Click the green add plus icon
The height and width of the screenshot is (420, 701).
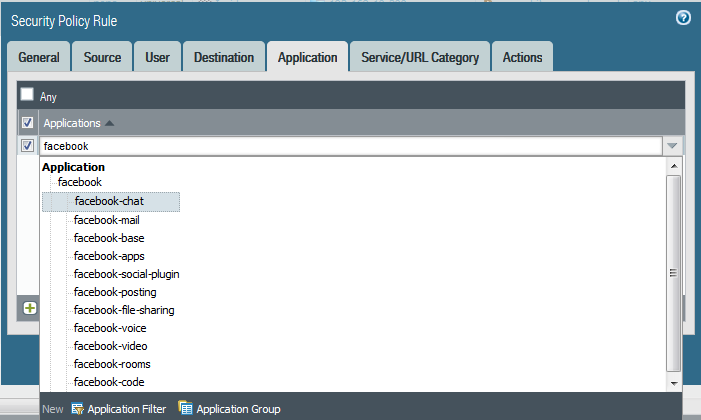(29, 308)
